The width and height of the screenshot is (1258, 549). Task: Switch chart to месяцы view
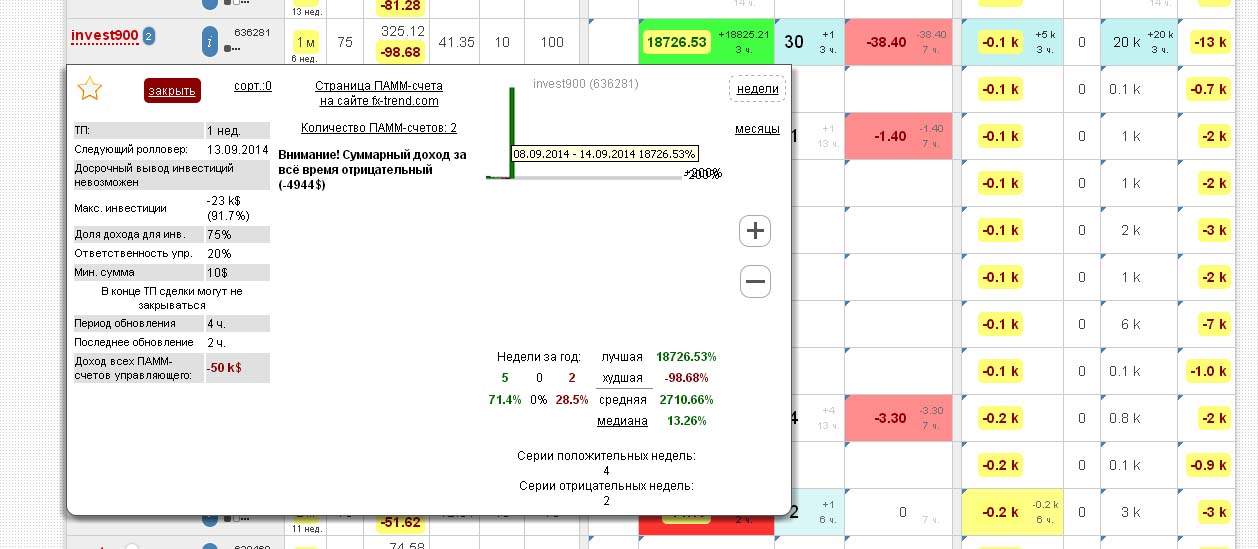(757, 129)
